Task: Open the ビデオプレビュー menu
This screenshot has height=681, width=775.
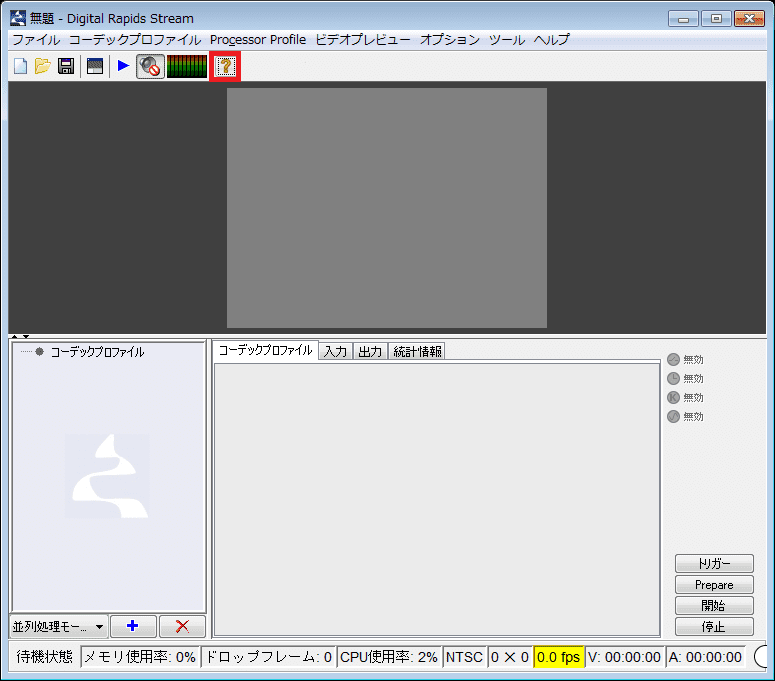Action: point(363,40)
